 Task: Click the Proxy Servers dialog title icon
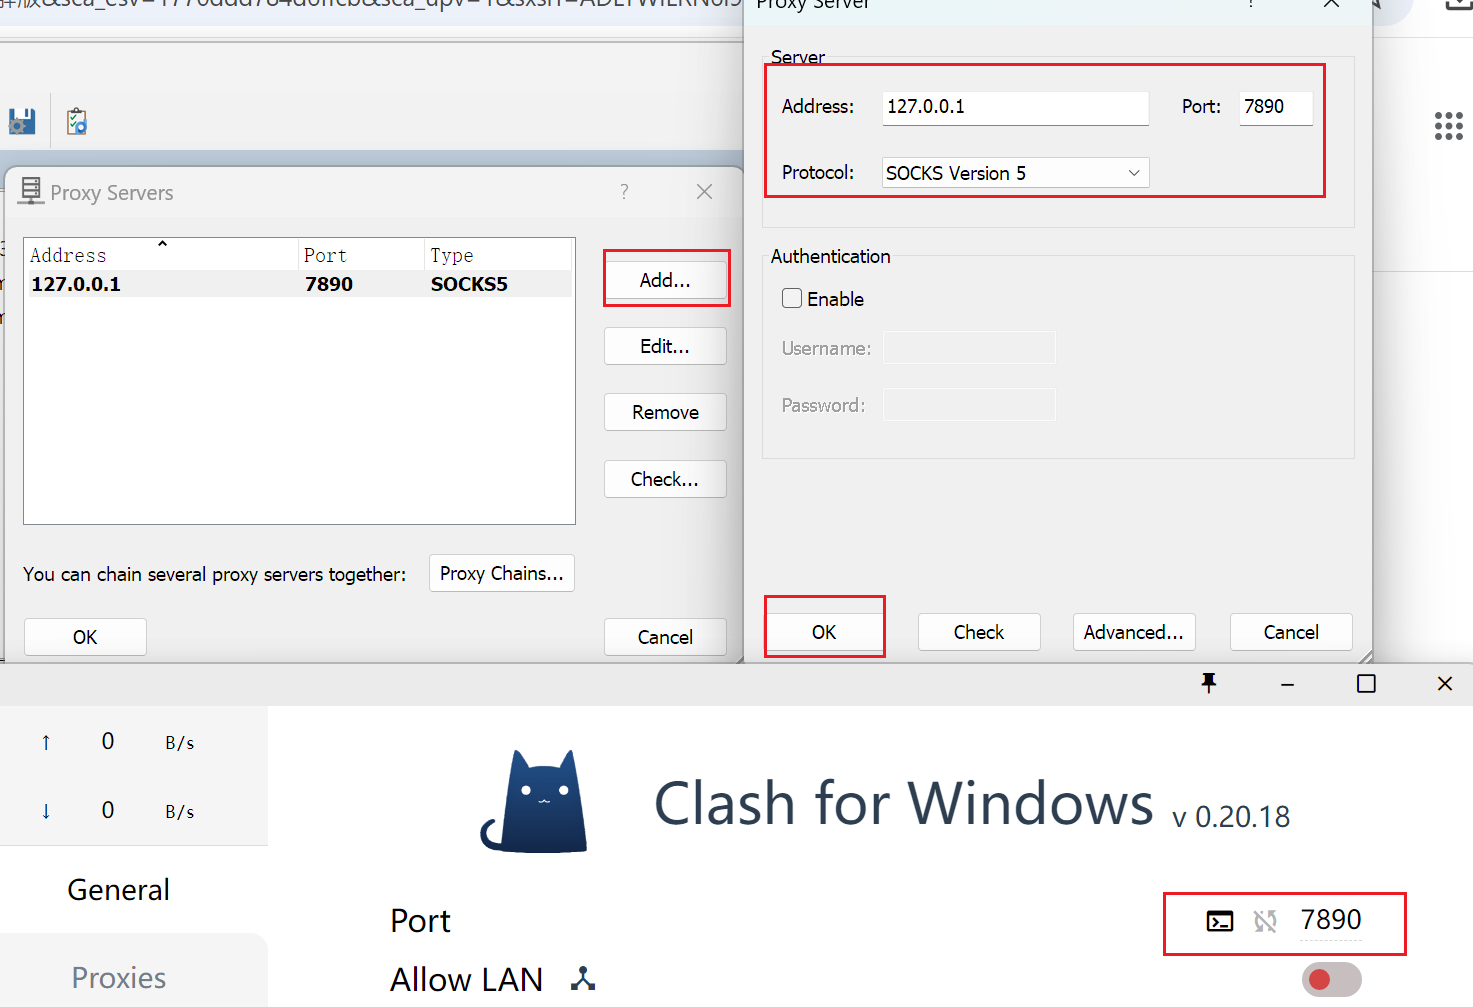(x=31, y=191)
